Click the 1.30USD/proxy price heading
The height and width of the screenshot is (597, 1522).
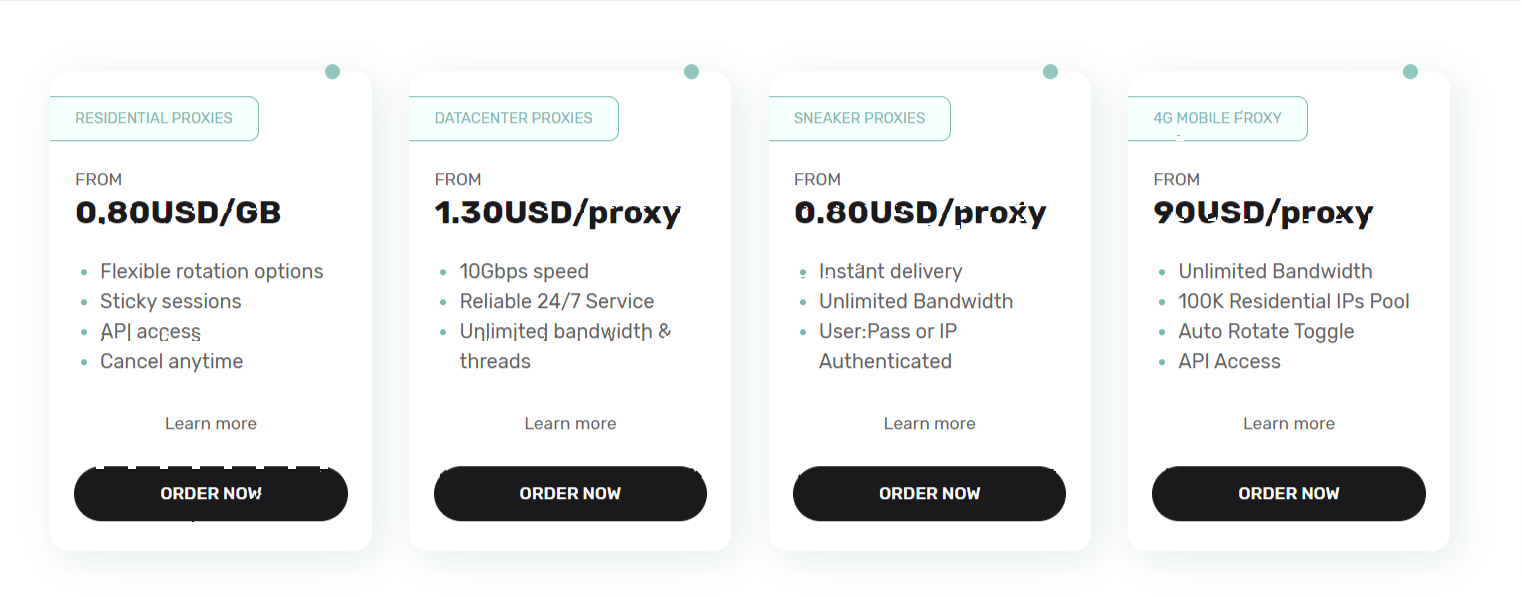click(557, 213)
